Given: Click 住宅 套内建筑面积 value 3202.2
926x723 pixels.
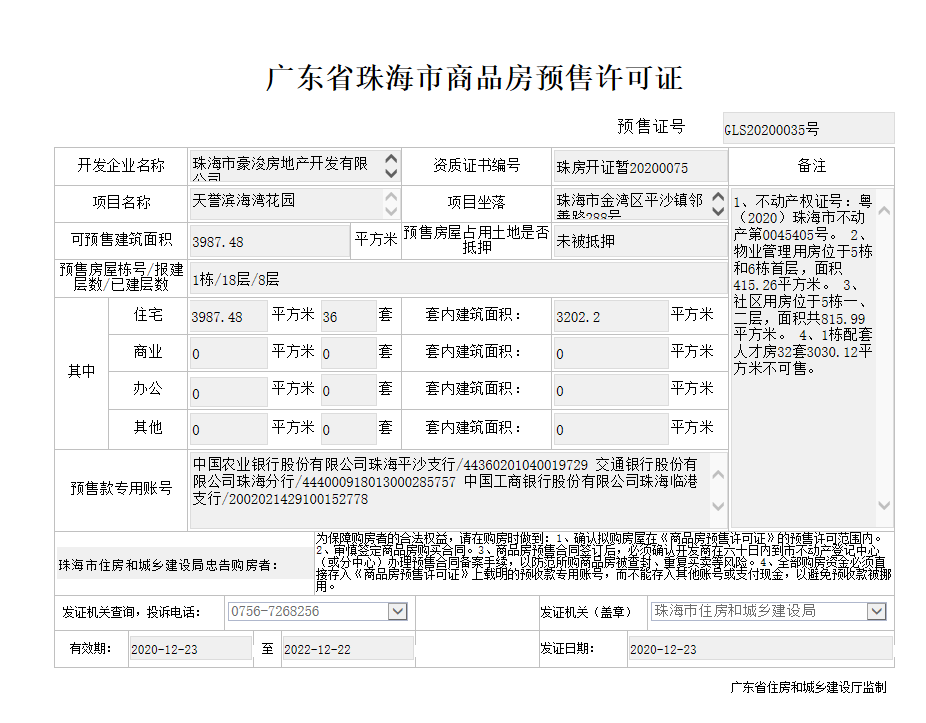Looking at the screenshot, I should [x=610, y=317].
